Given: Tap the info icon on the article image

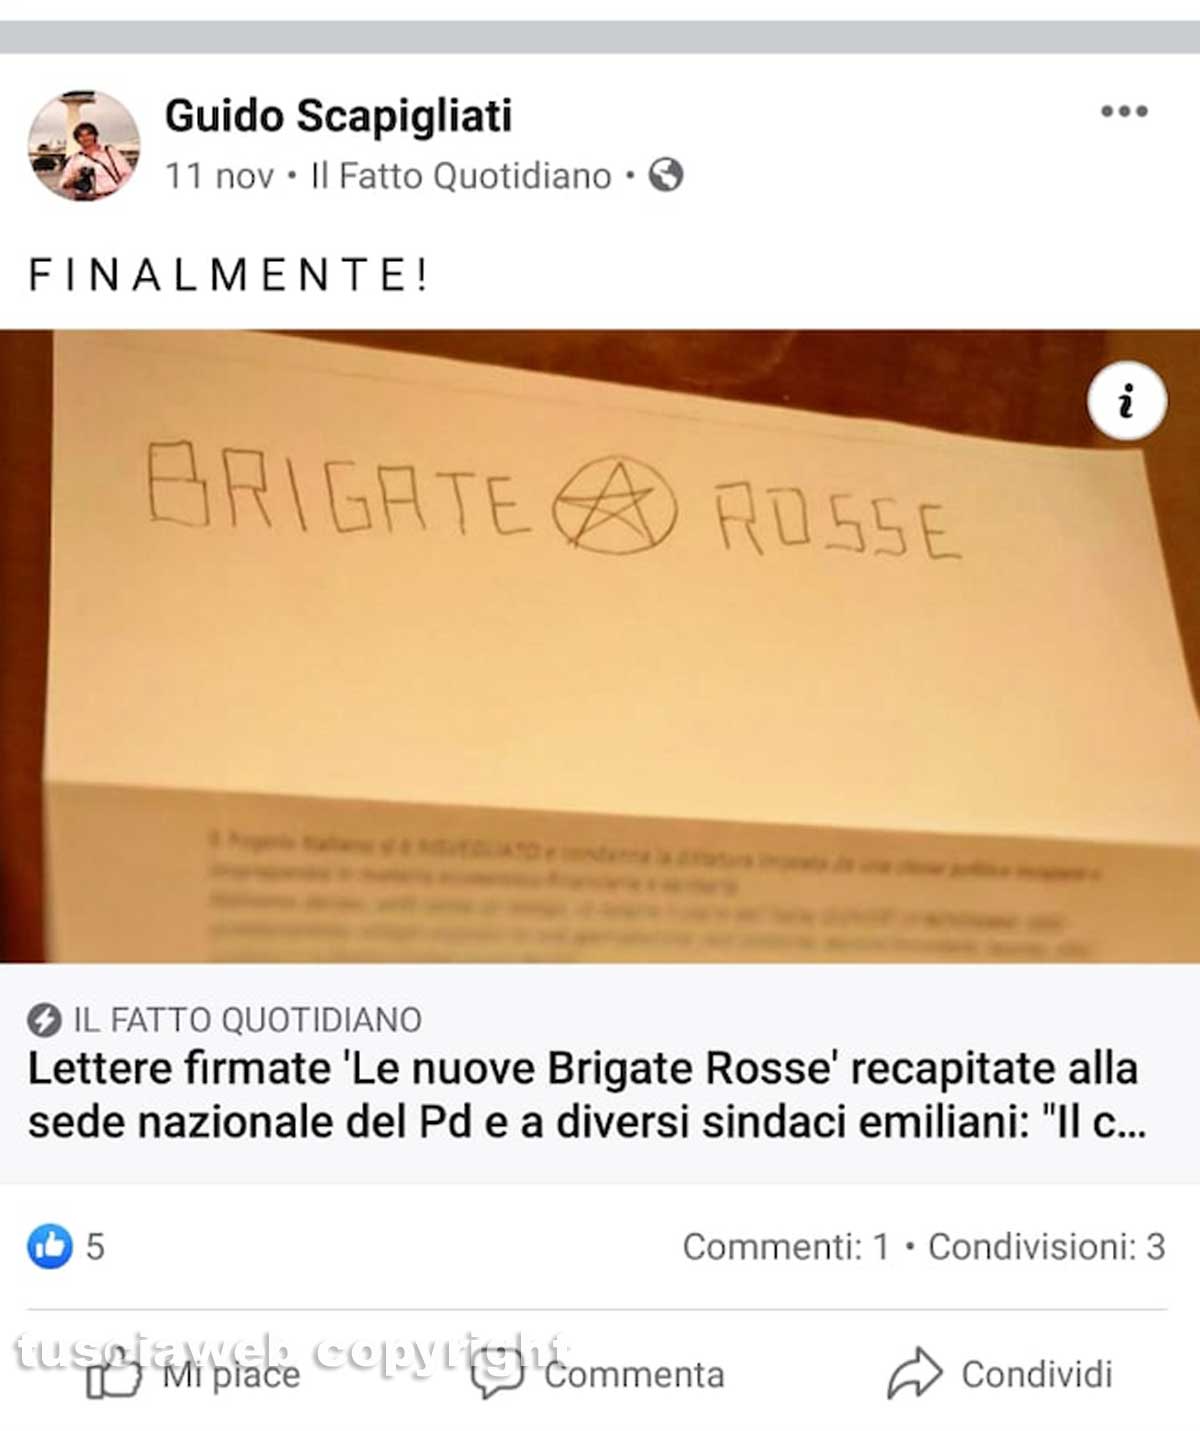Looking at the screenshot, I should click(x=1127, y=402).
